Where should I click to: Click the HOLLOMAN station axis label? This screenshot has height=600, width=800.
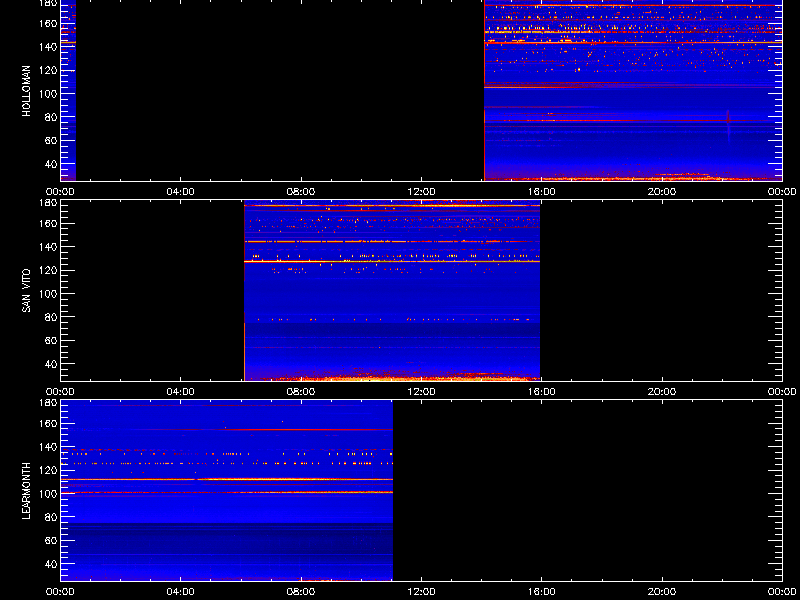pyautogui.click(x=27, y=91)
